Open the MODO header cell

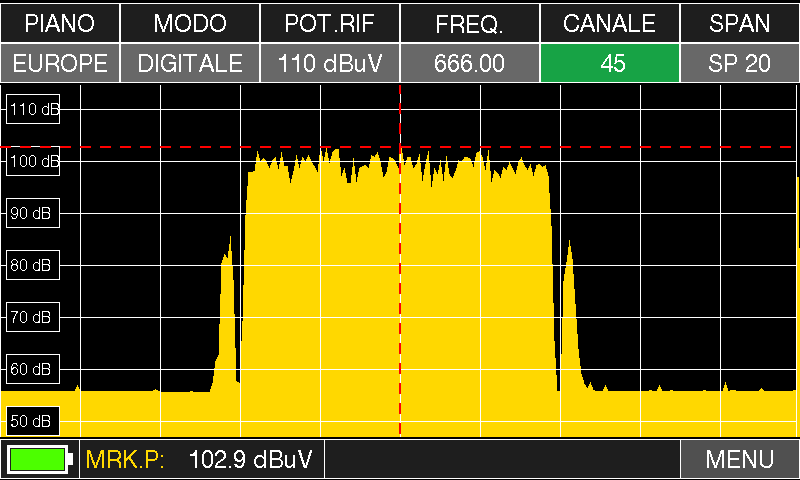tap(190, 23)
